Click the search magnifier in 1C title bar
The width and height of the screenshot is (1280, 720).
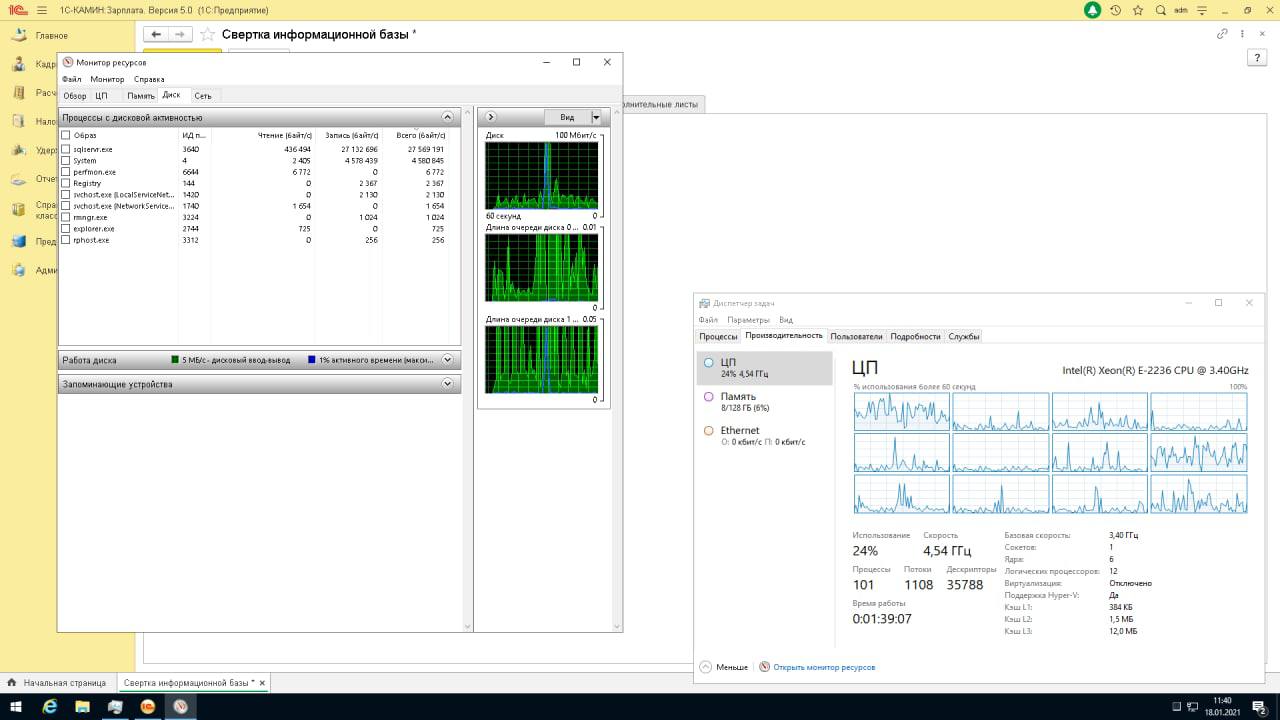1161,10
